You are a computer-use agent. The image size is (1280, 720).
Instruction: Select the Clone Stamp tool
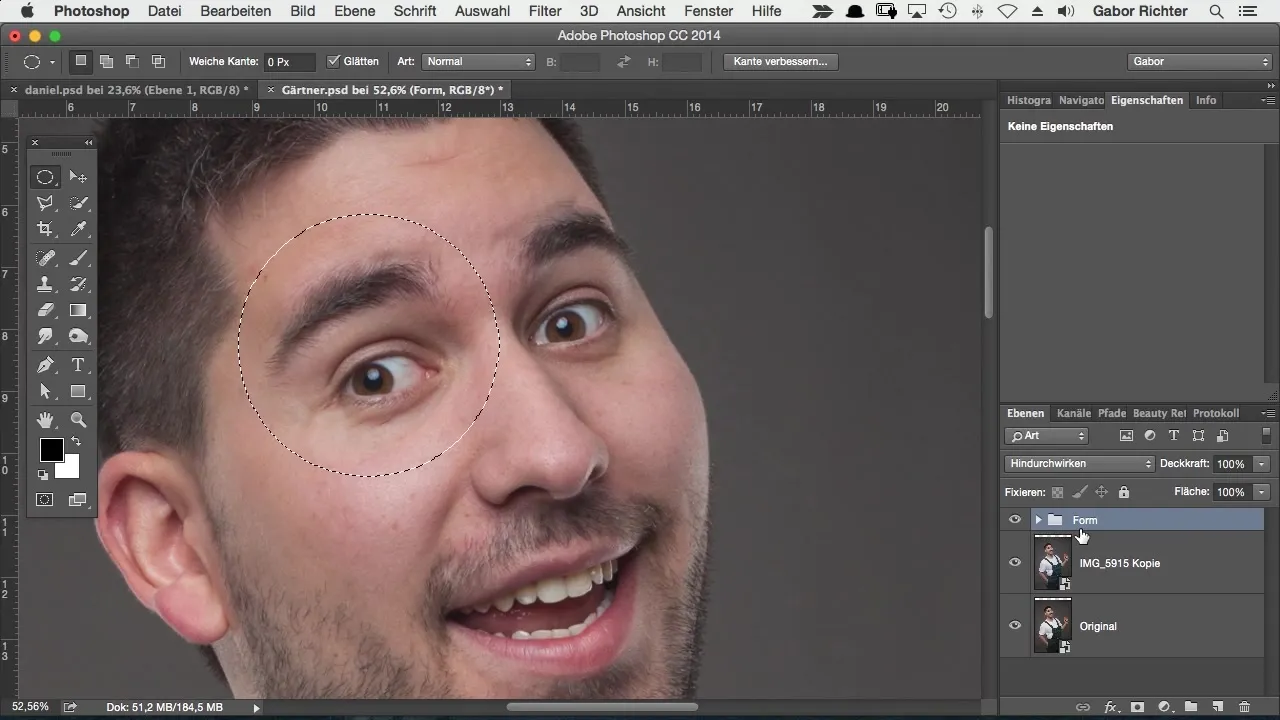click(45, 284)
